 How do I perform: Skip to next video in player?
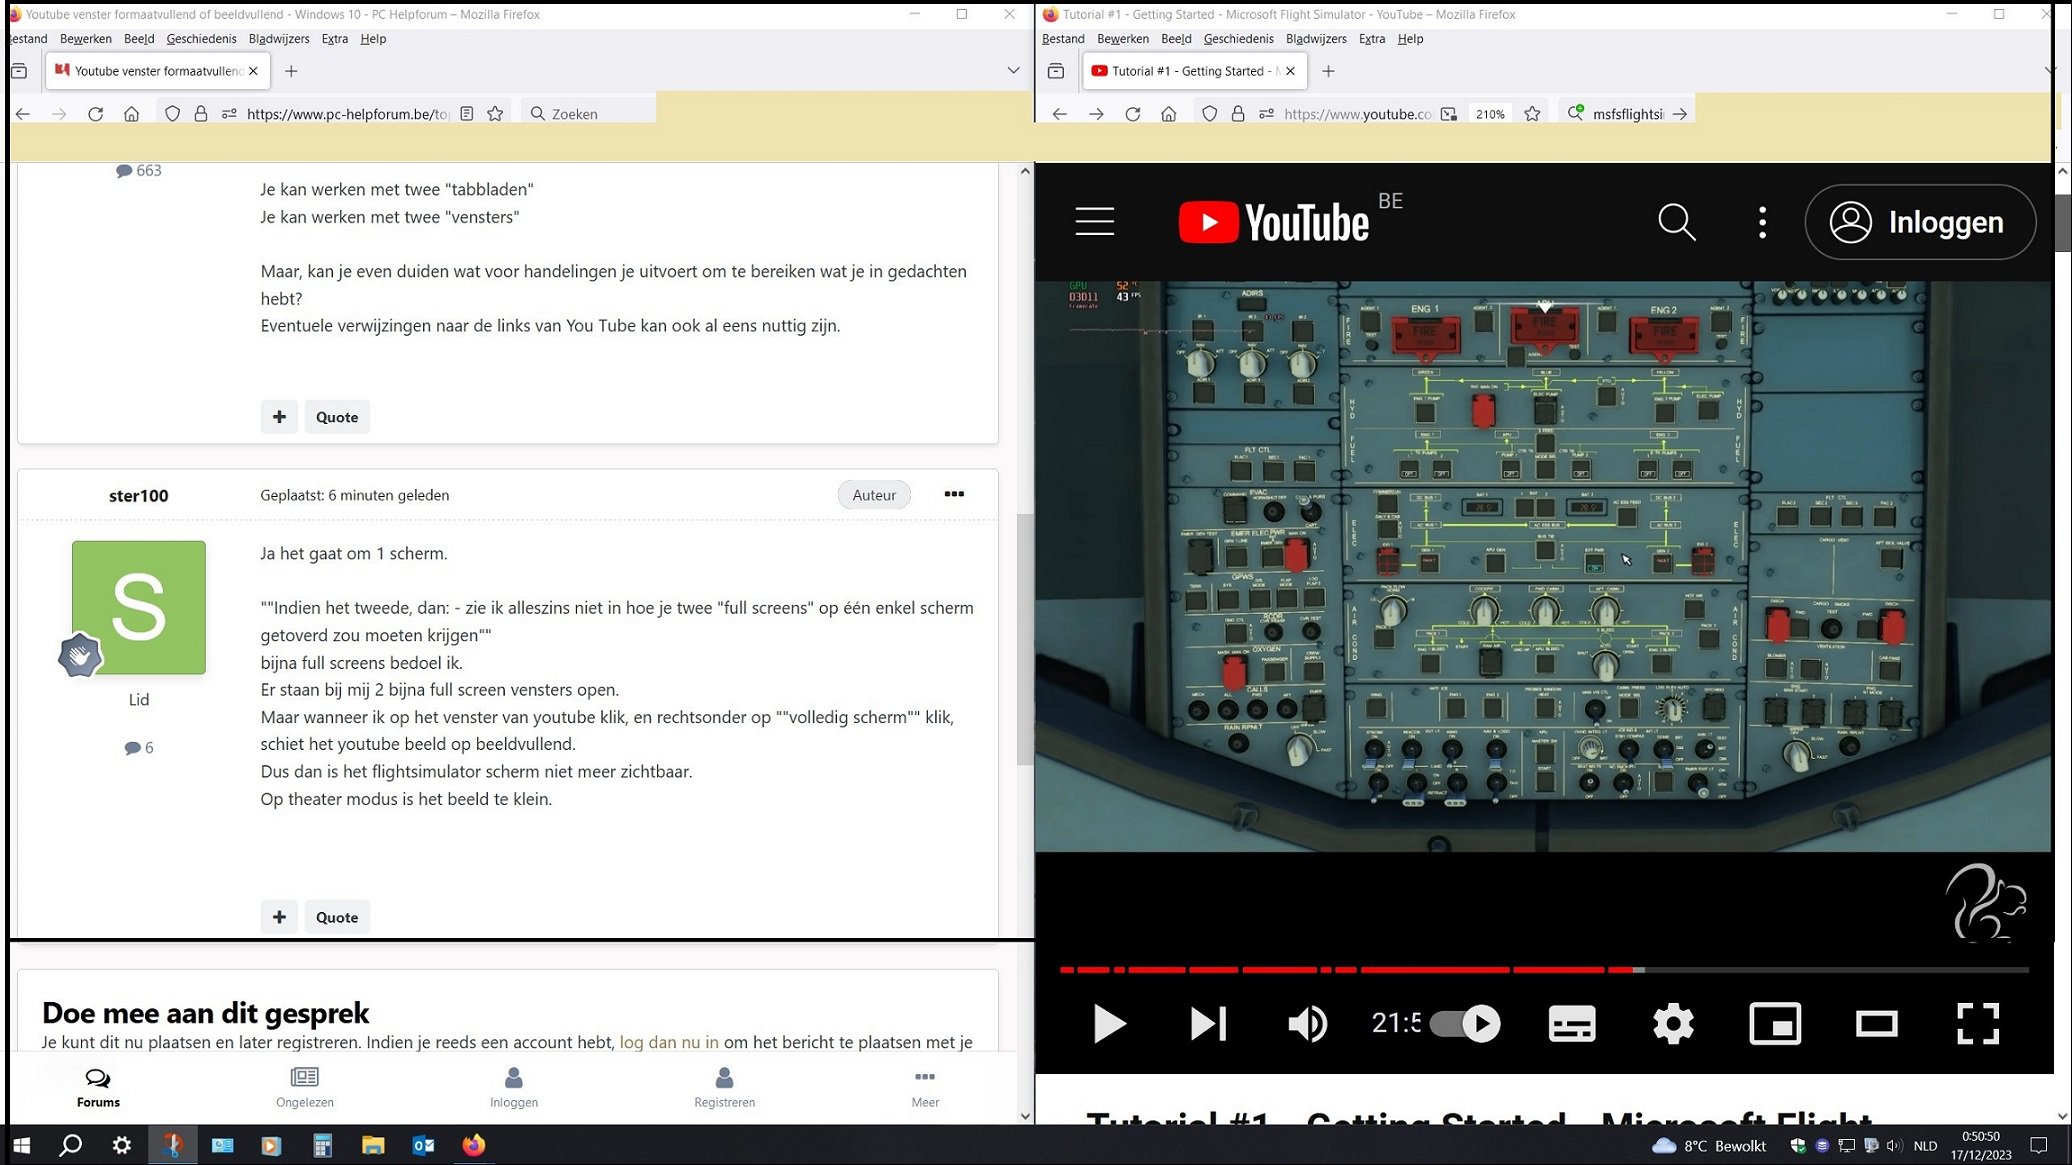pos(1207,1023)
